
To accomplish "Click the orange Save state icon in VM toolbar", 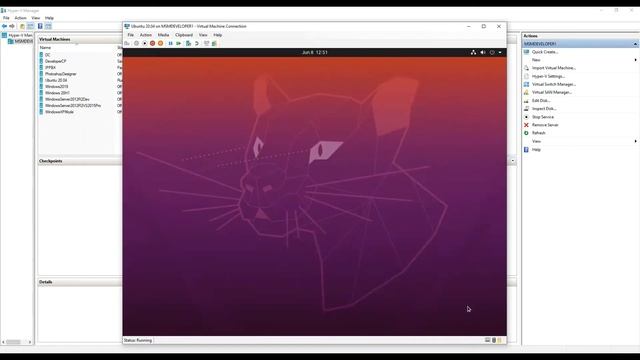I will pos(160,43).
